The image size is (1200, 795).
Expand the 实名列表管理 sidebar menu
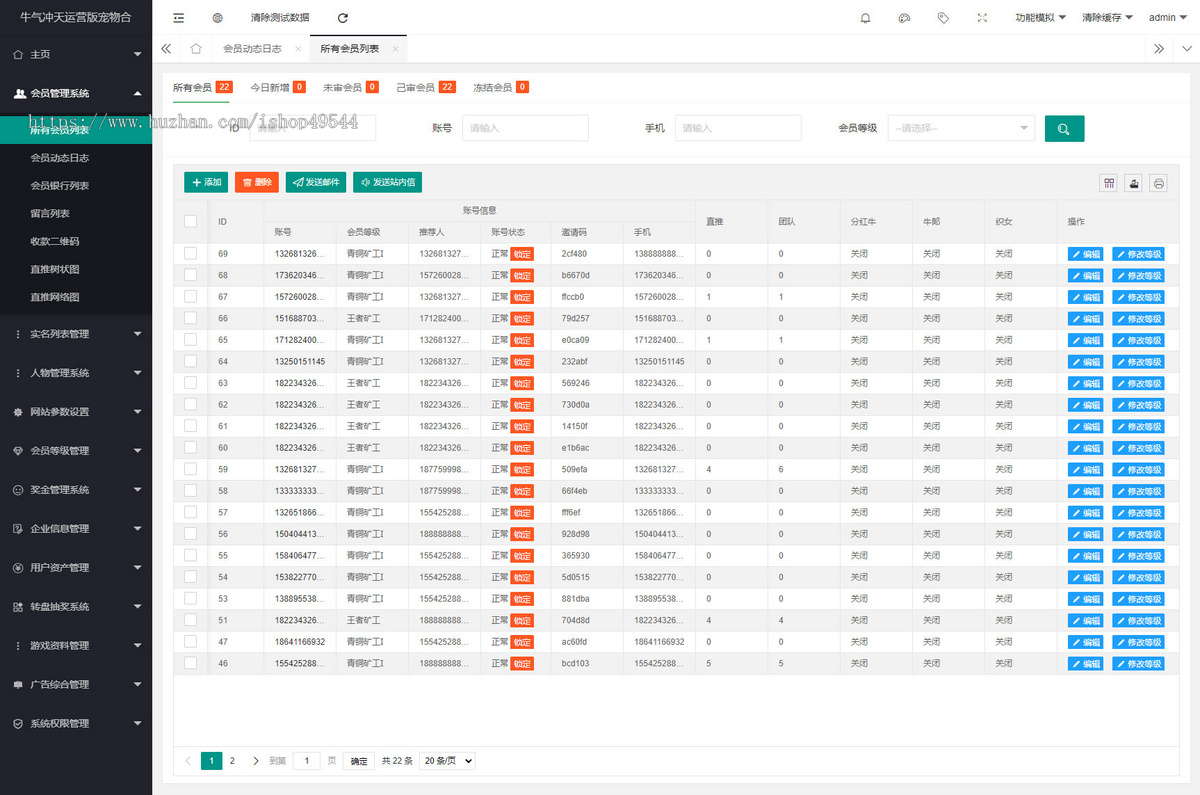pyautogui.click(x=76, y=334)
